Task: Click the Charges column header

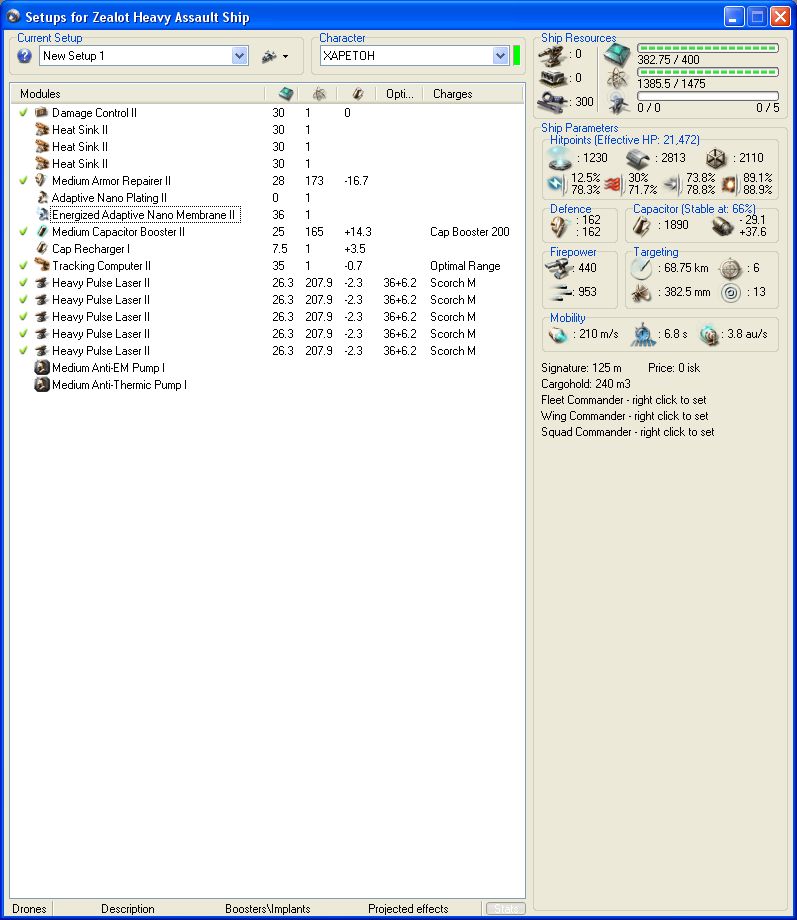Action: pos(473,93)
